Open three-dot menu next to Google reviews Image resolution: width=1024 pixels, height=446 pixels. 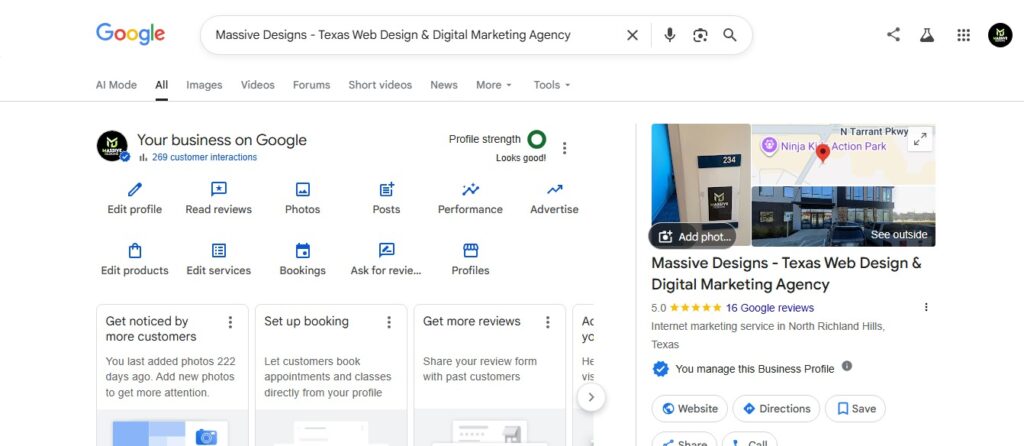(925, 307)
